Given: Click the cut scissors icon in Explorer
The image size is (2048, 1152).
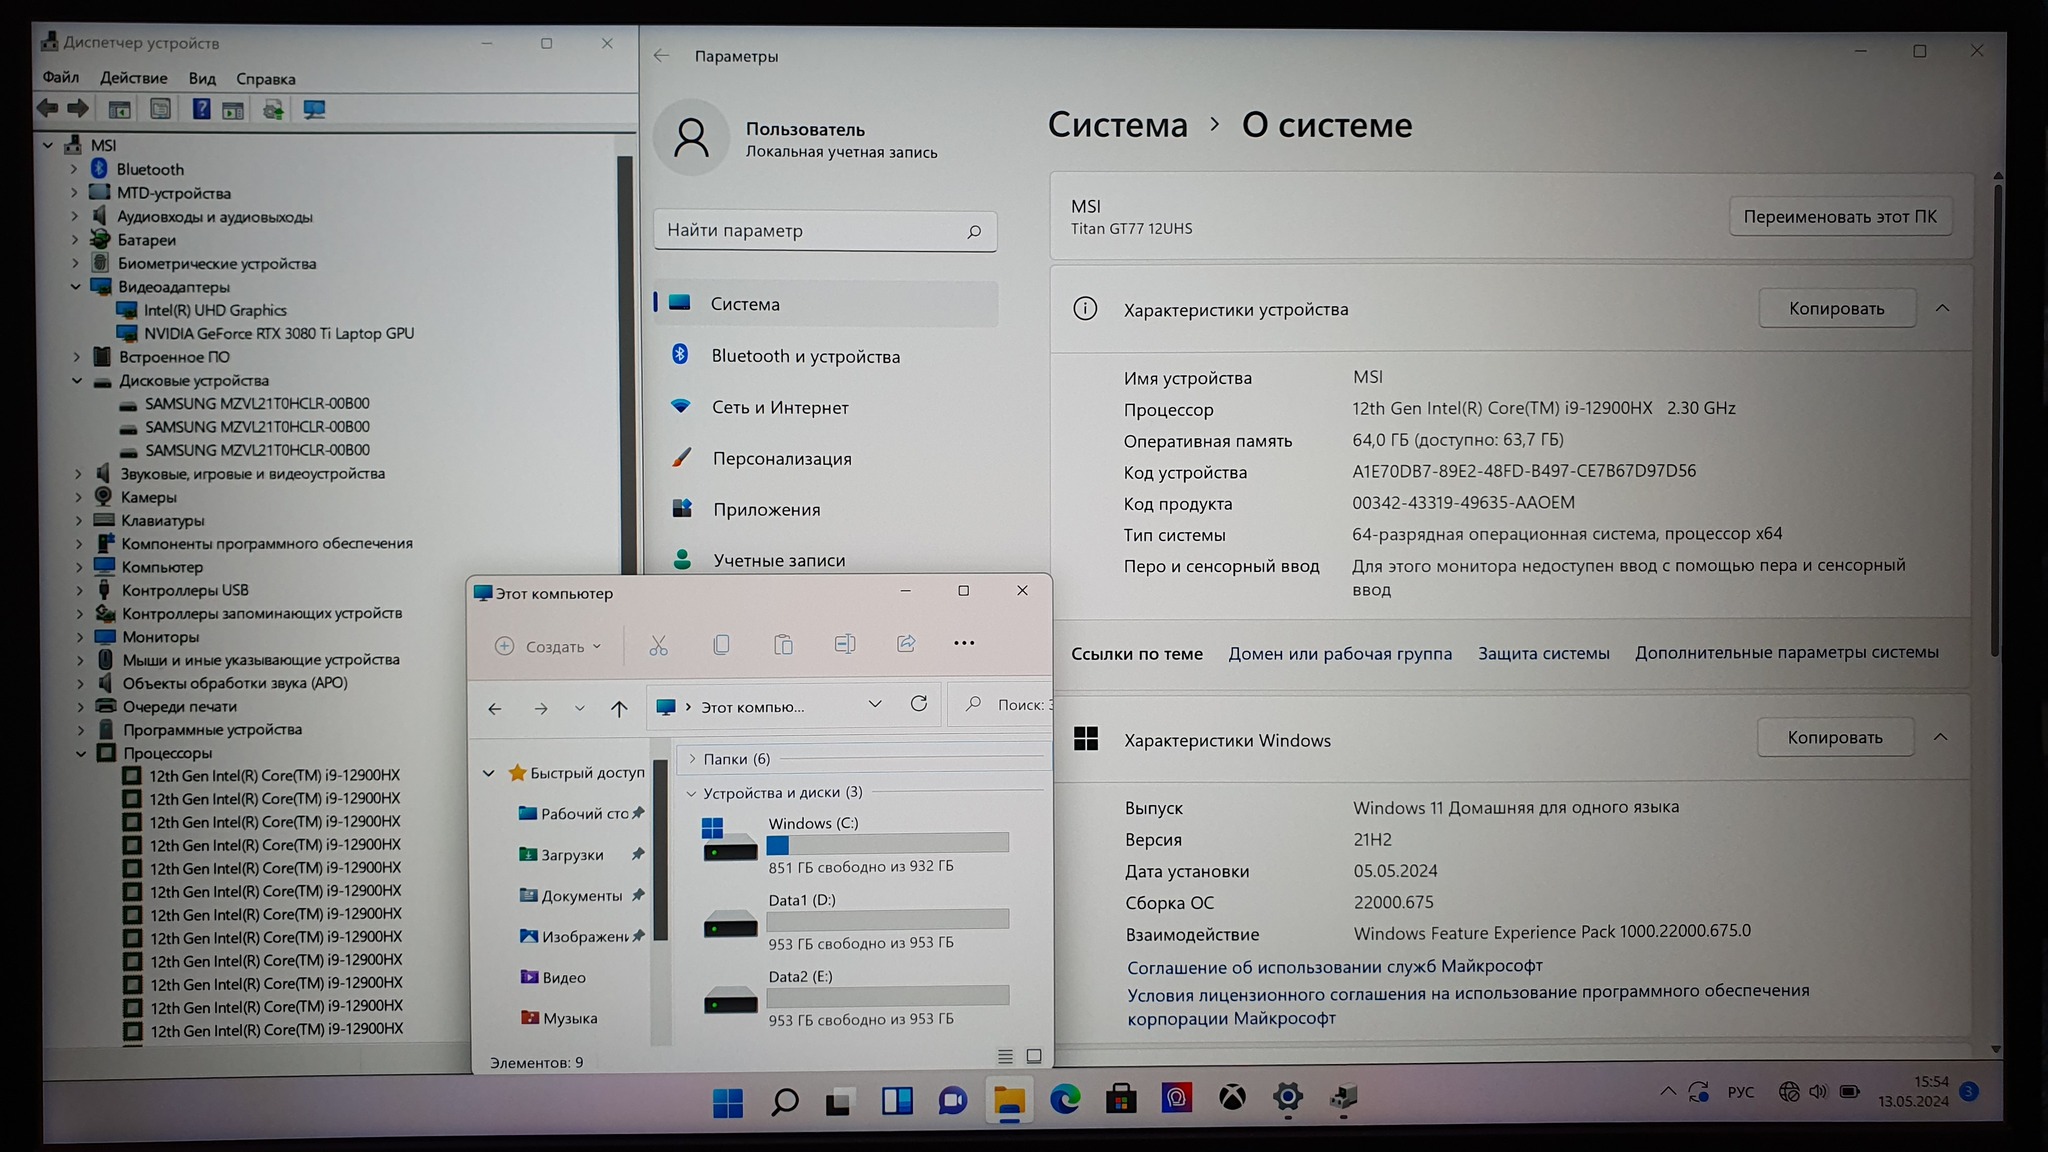Looking at the screenshot, I should (x=658, y=646).
